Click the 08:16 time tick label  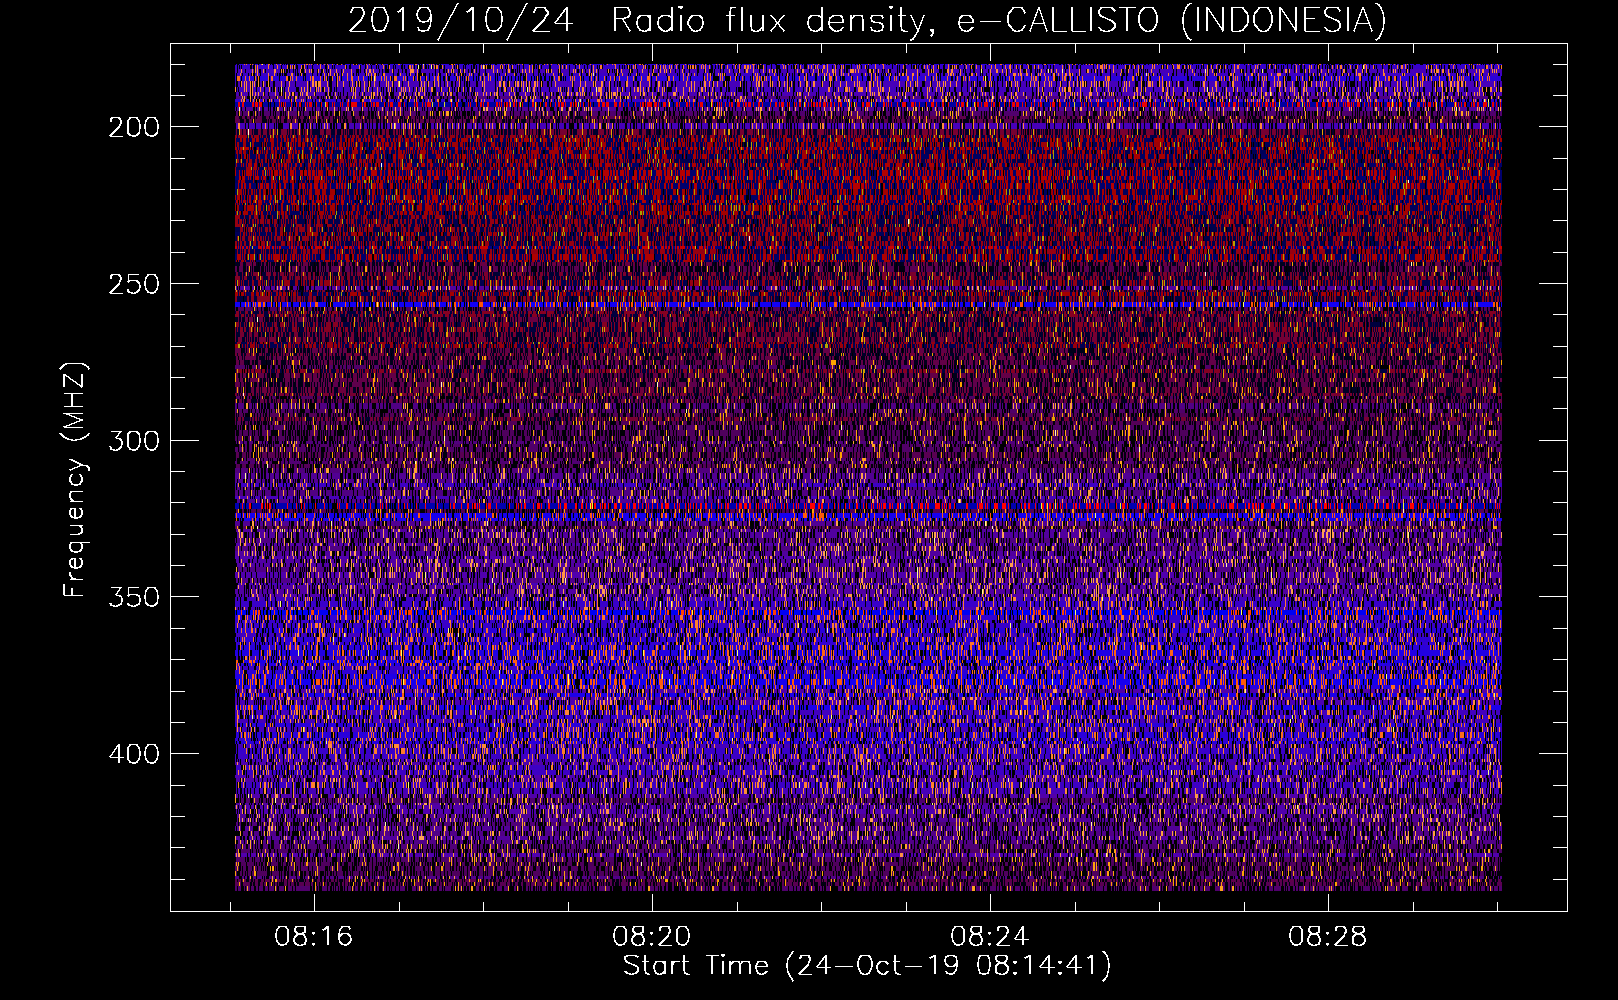coord(314,937)
